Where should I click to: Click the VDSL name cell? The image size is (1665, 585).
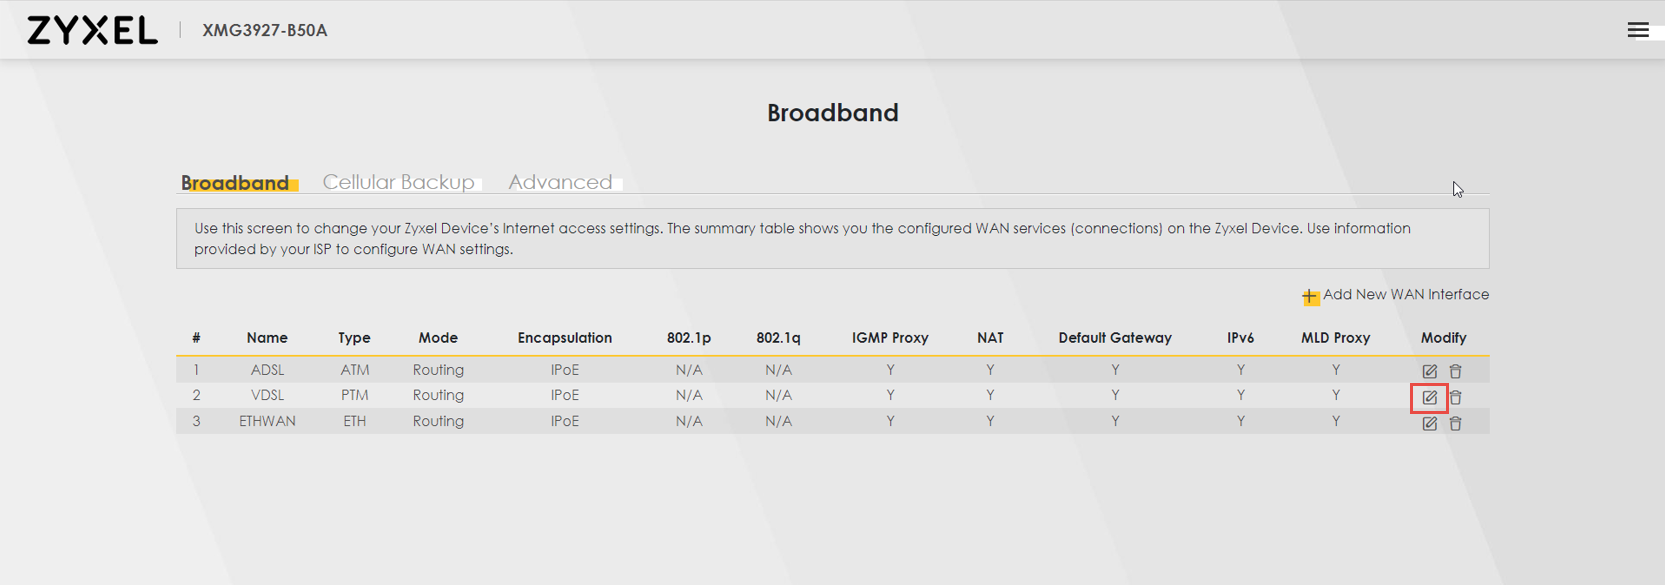pyautogui.click(x=267, y=395)
